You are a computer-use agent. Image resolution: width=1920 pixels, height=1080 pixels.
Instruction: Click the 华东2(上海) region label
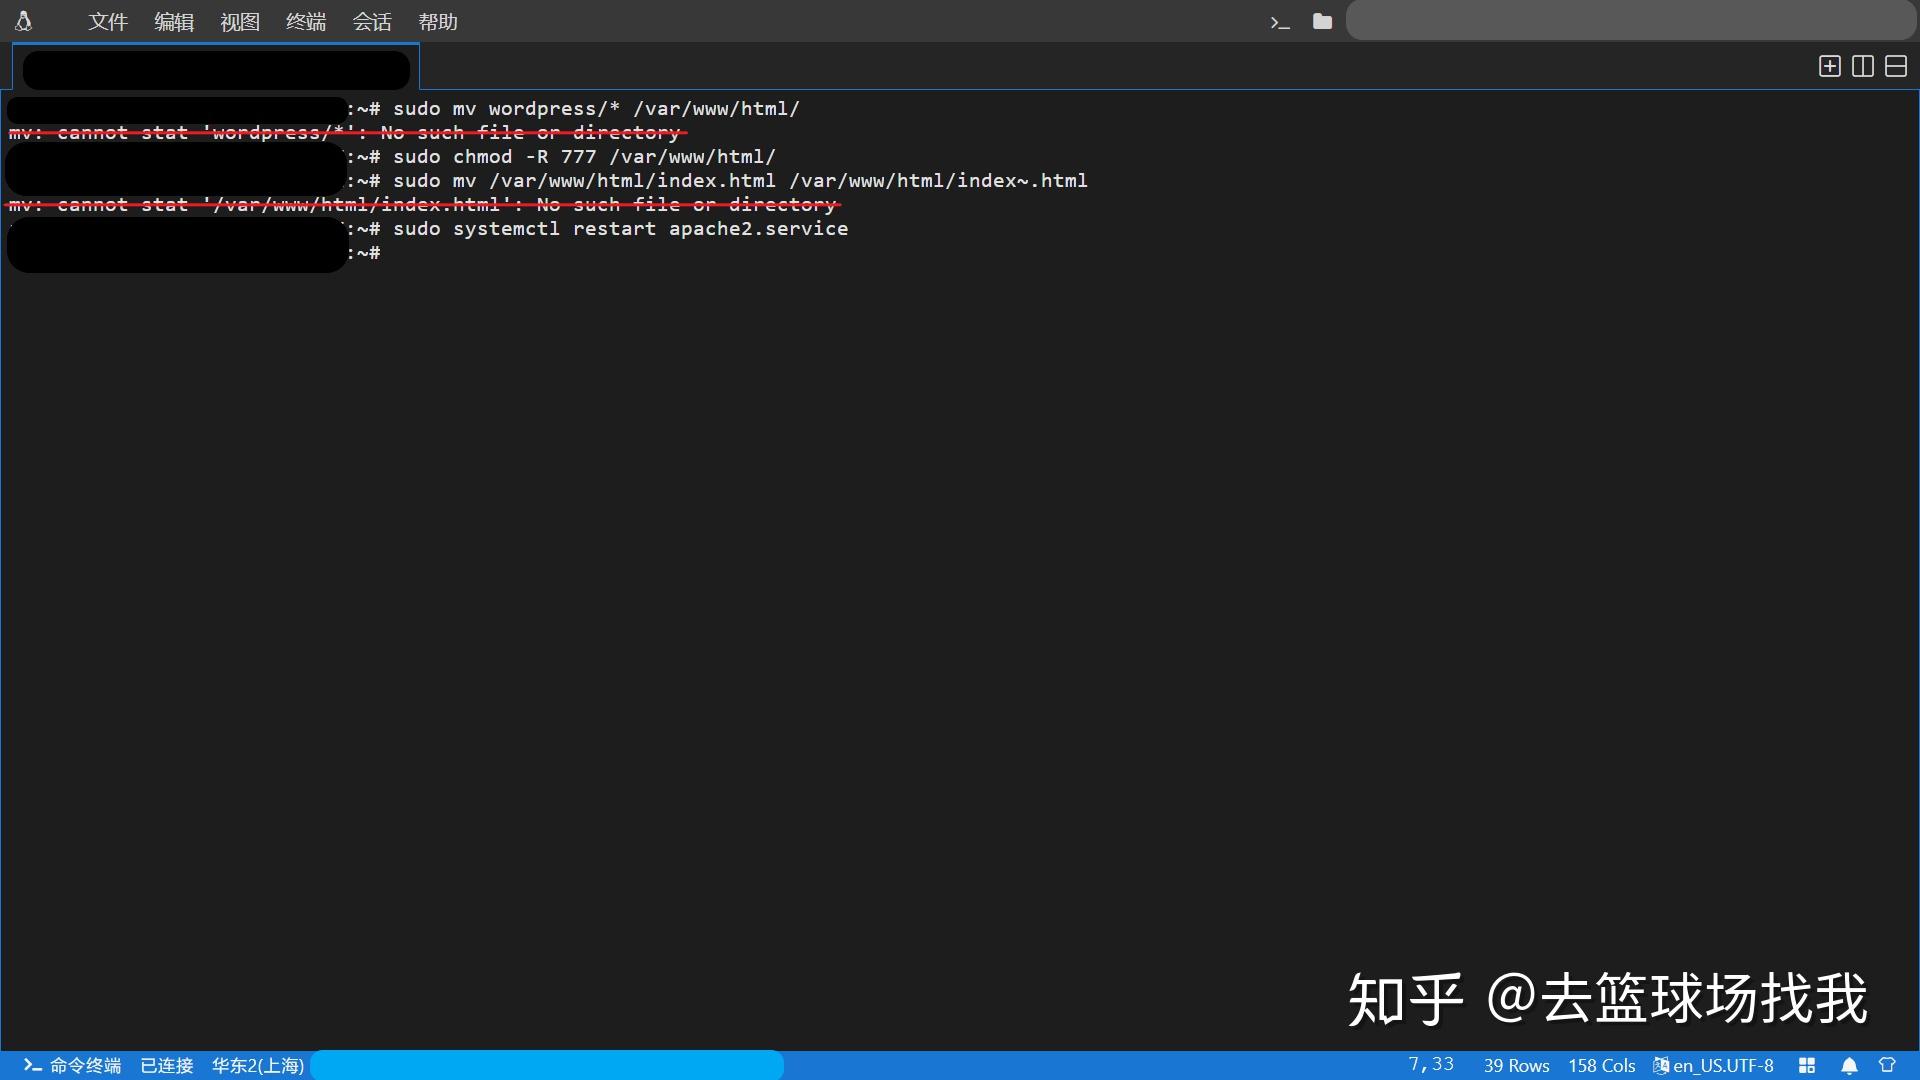(257, 1065)
